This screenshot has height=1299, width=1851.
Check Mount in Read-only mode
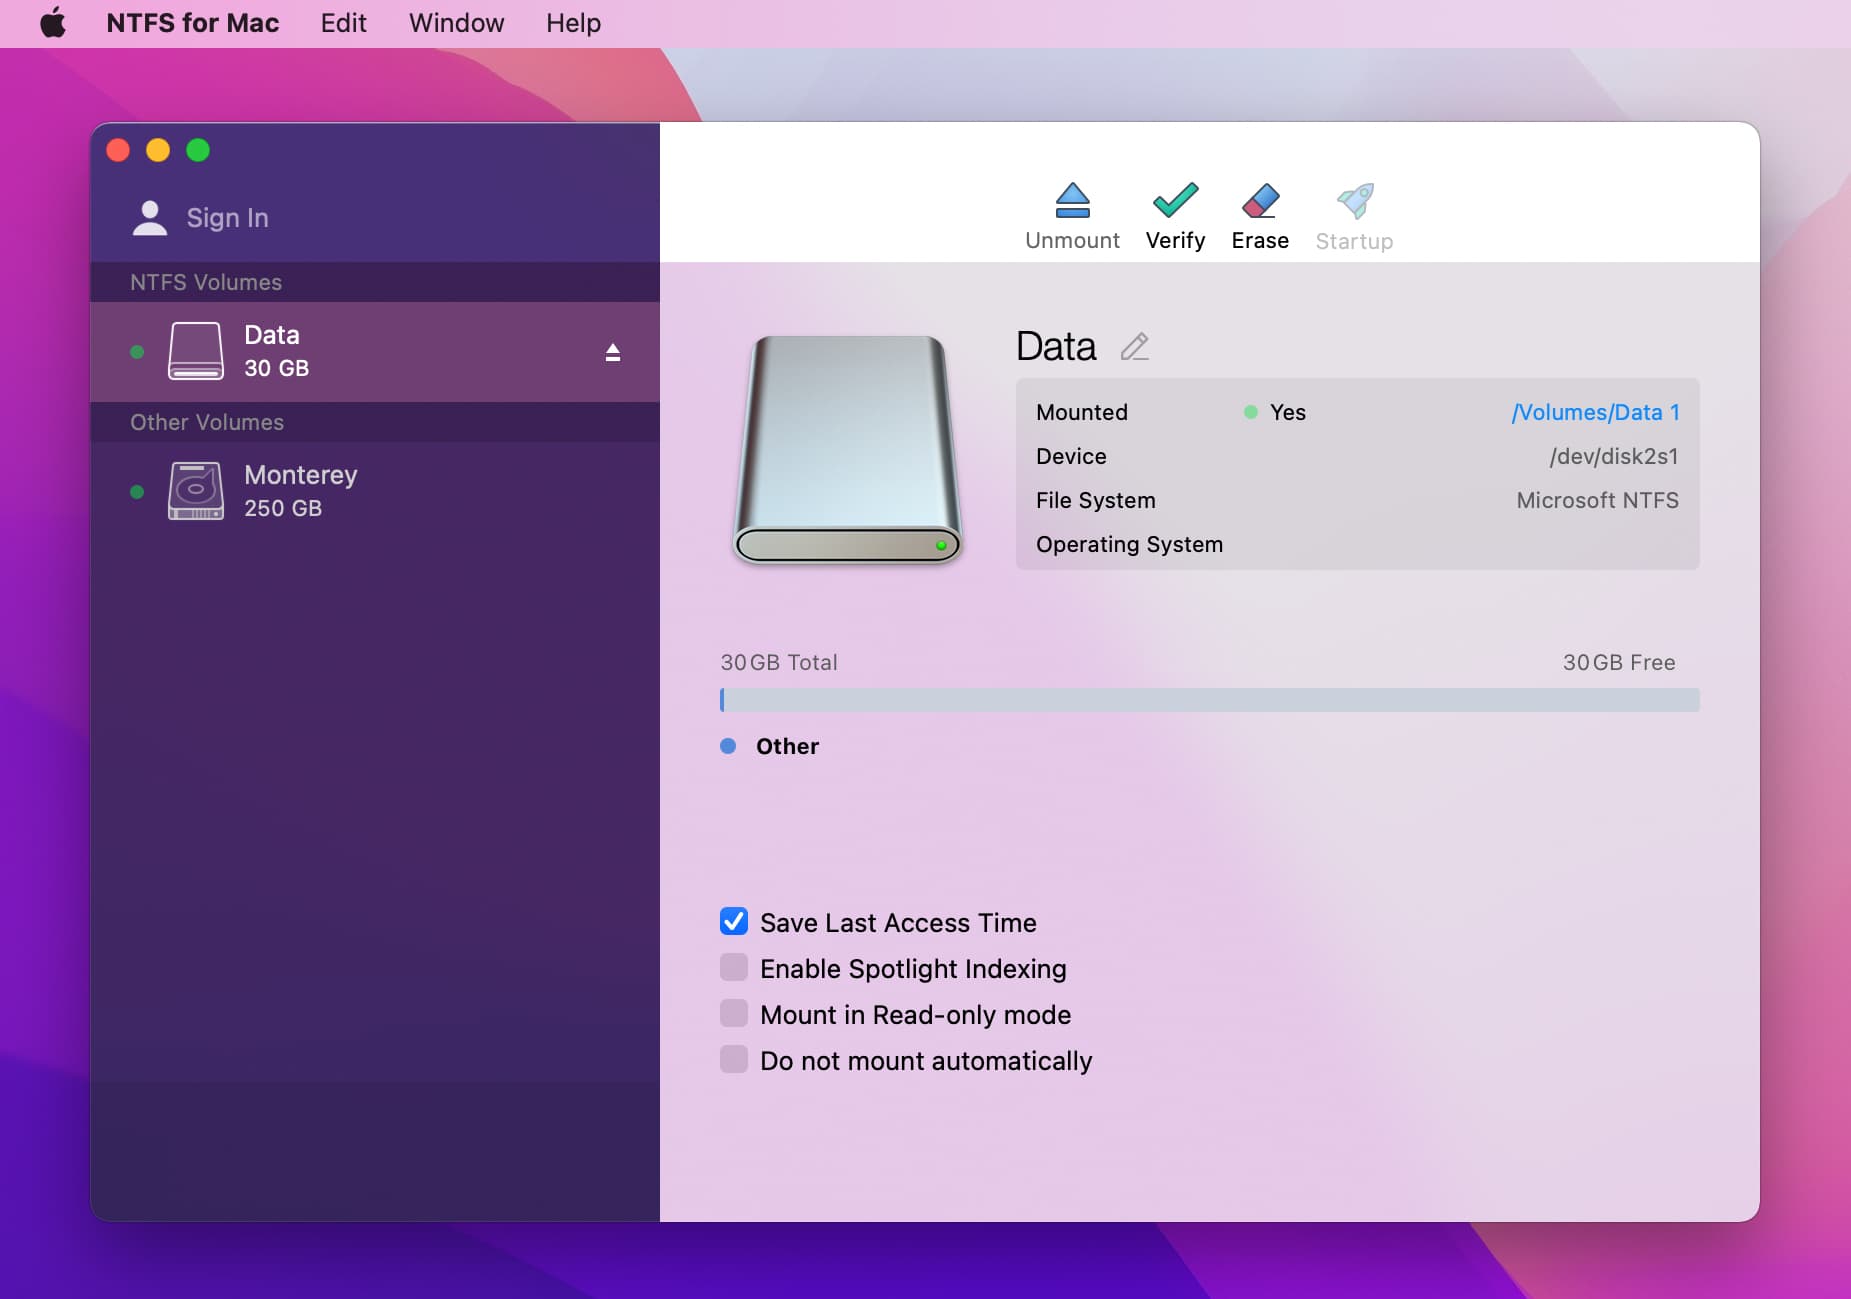733,1013
